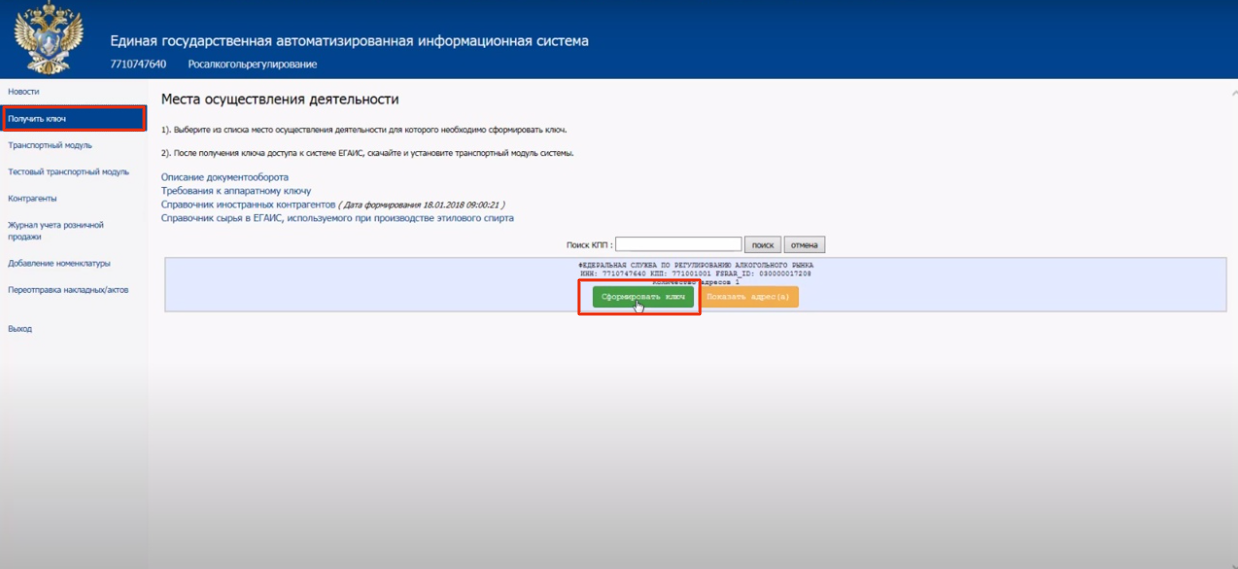This screenshot has width=1238, height=569.
Task: Click the page scroll-up arrow at right edge
Action: click(x=1234, y=92)
